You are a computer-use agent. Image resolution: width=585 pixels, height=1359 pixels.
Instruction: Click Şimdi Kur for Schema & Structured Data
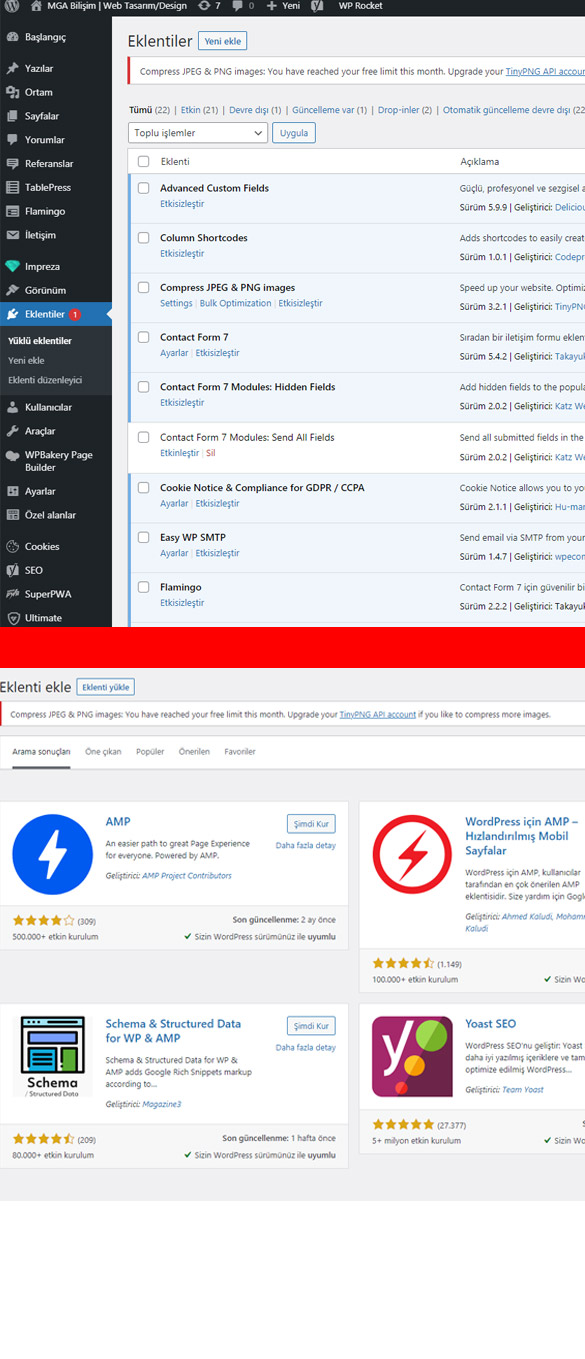point(311,1026)
